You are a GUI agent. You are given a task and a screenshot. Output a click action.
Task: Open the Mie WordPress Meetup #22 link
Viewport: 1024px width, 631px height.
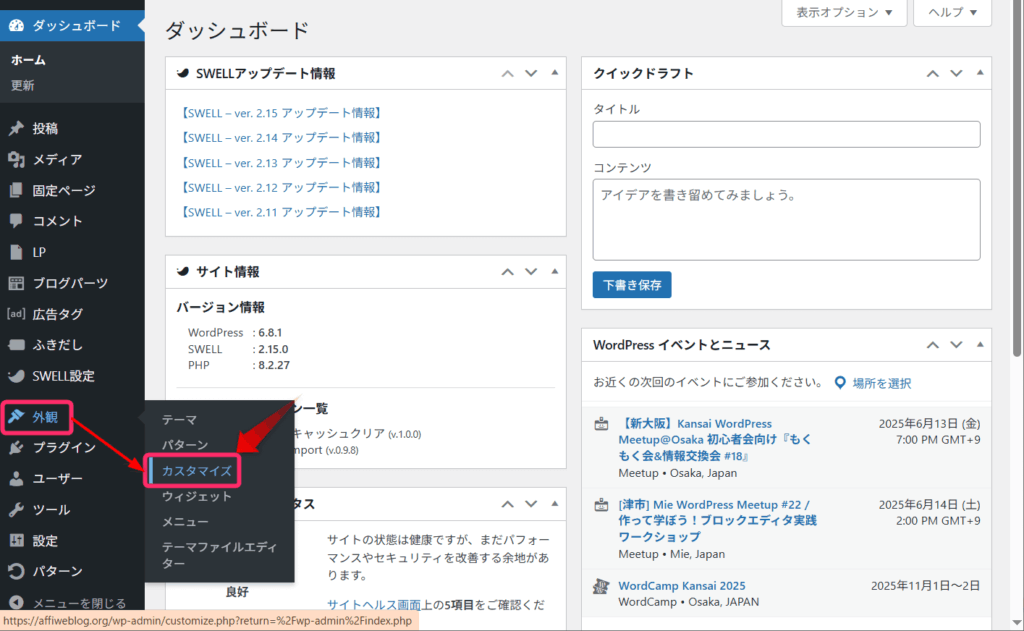coord(717,521)
